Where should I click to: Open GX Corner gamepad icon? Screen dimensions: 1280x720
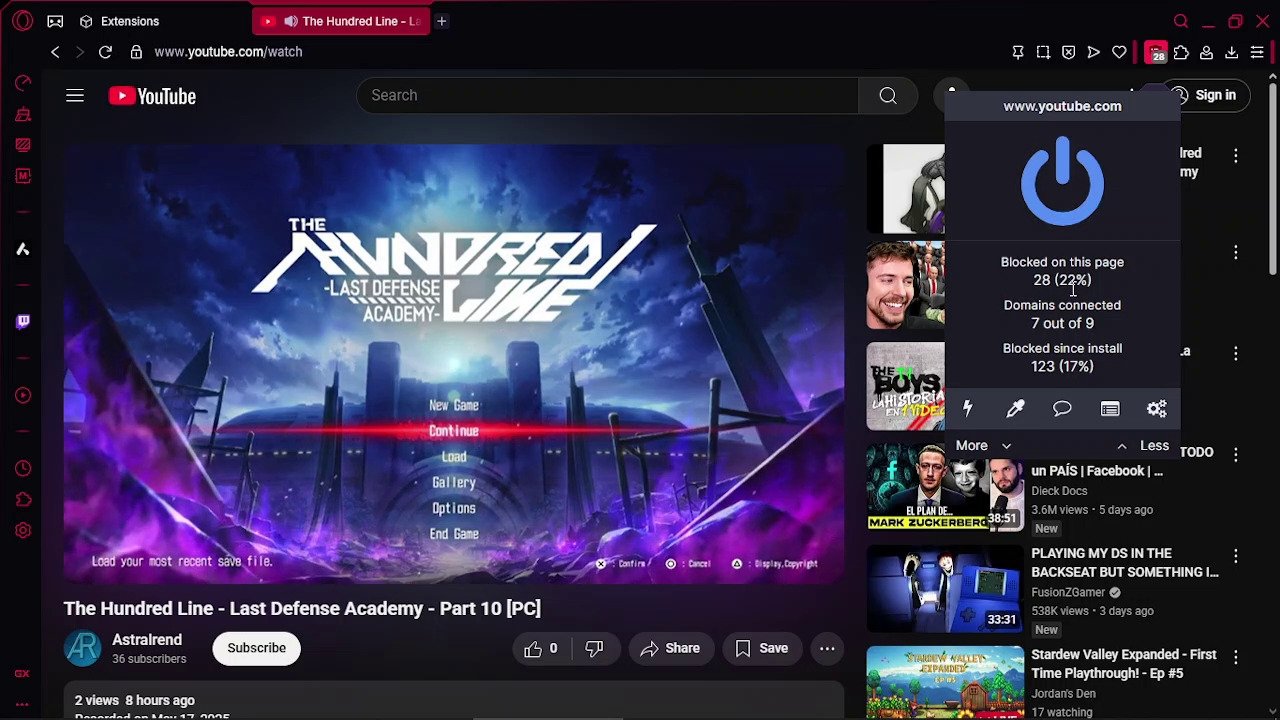[55, 21]
